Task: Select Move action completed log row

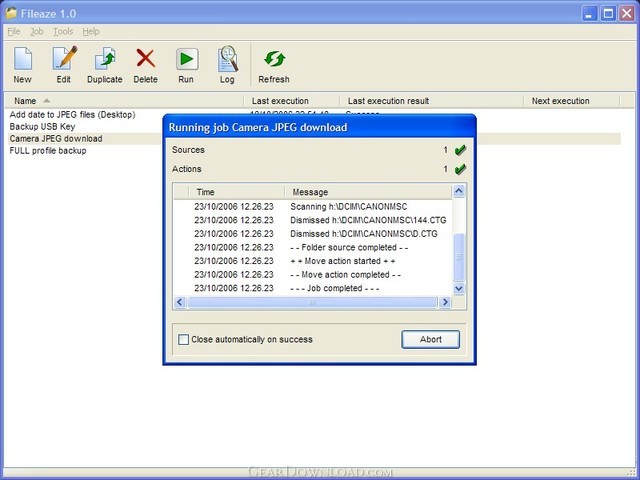Action: pos(313,275)
